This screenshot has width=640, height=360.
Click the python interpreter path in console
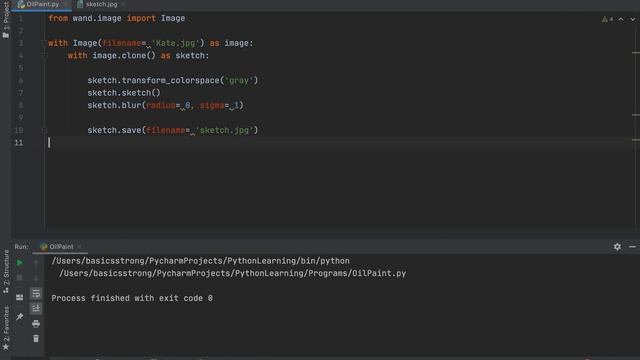point(200,261)
